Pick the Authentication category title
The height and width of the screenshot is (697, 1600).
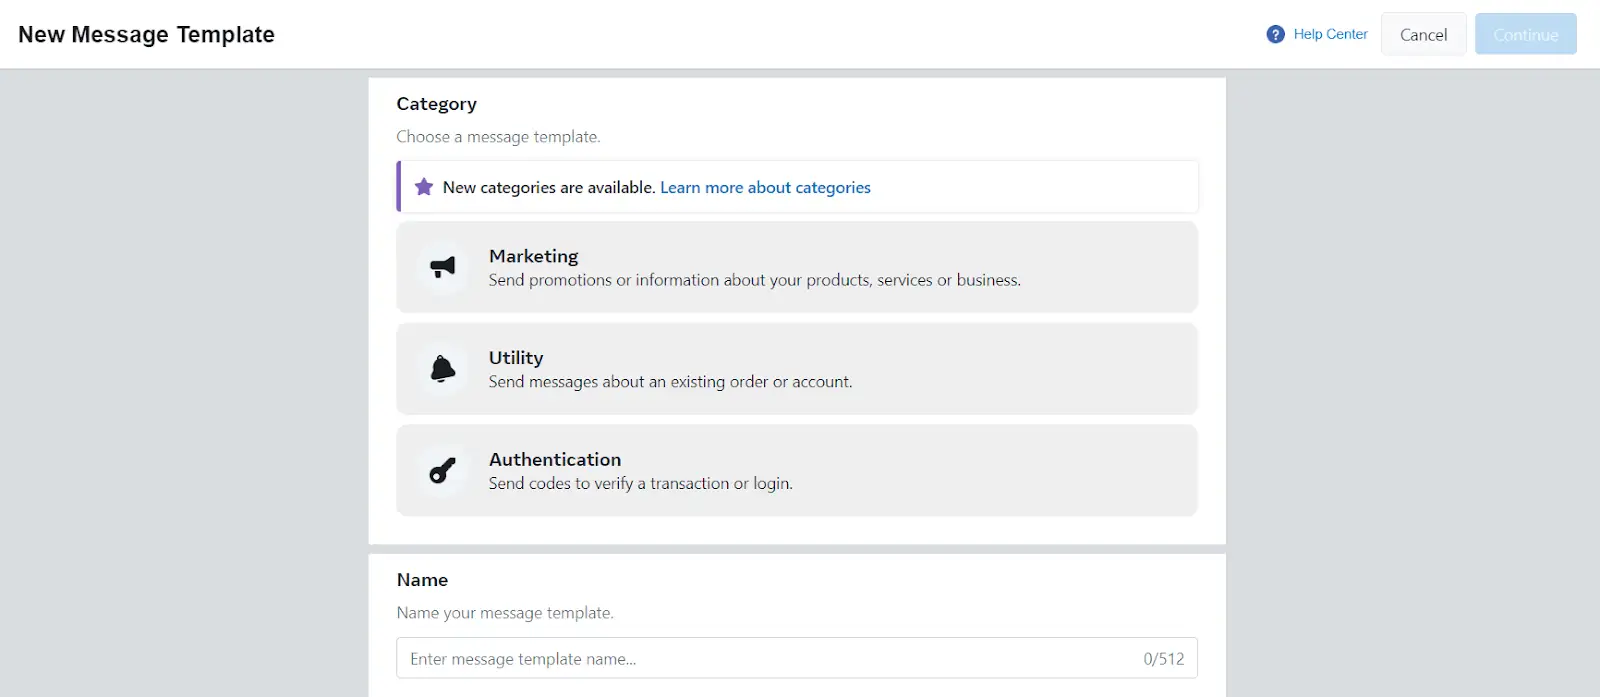coord(555,460)
